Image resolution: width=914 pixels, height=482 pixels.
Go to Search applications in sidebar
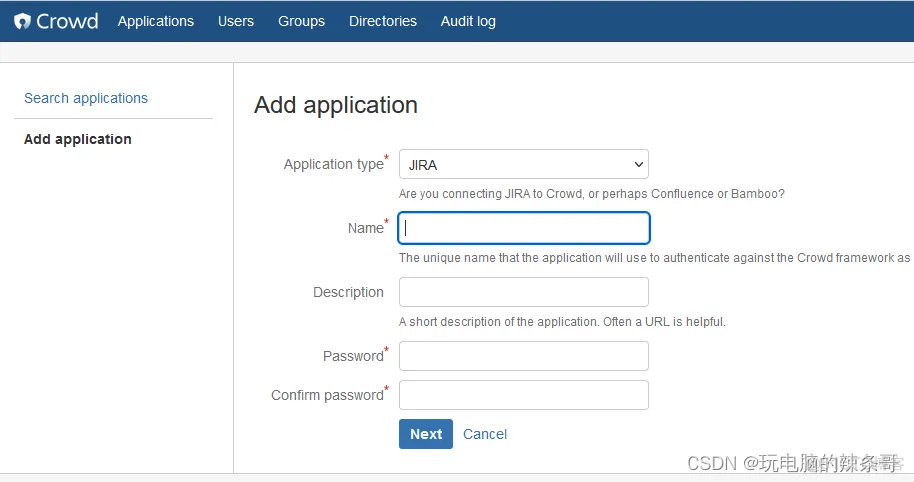86,98
